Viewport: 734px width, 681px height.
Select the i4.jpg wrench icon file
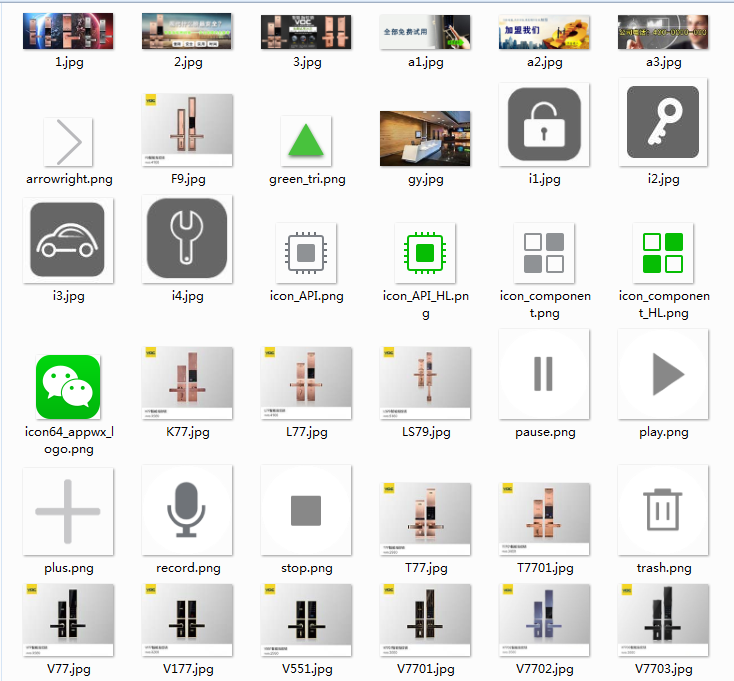[x=187, y=239]
